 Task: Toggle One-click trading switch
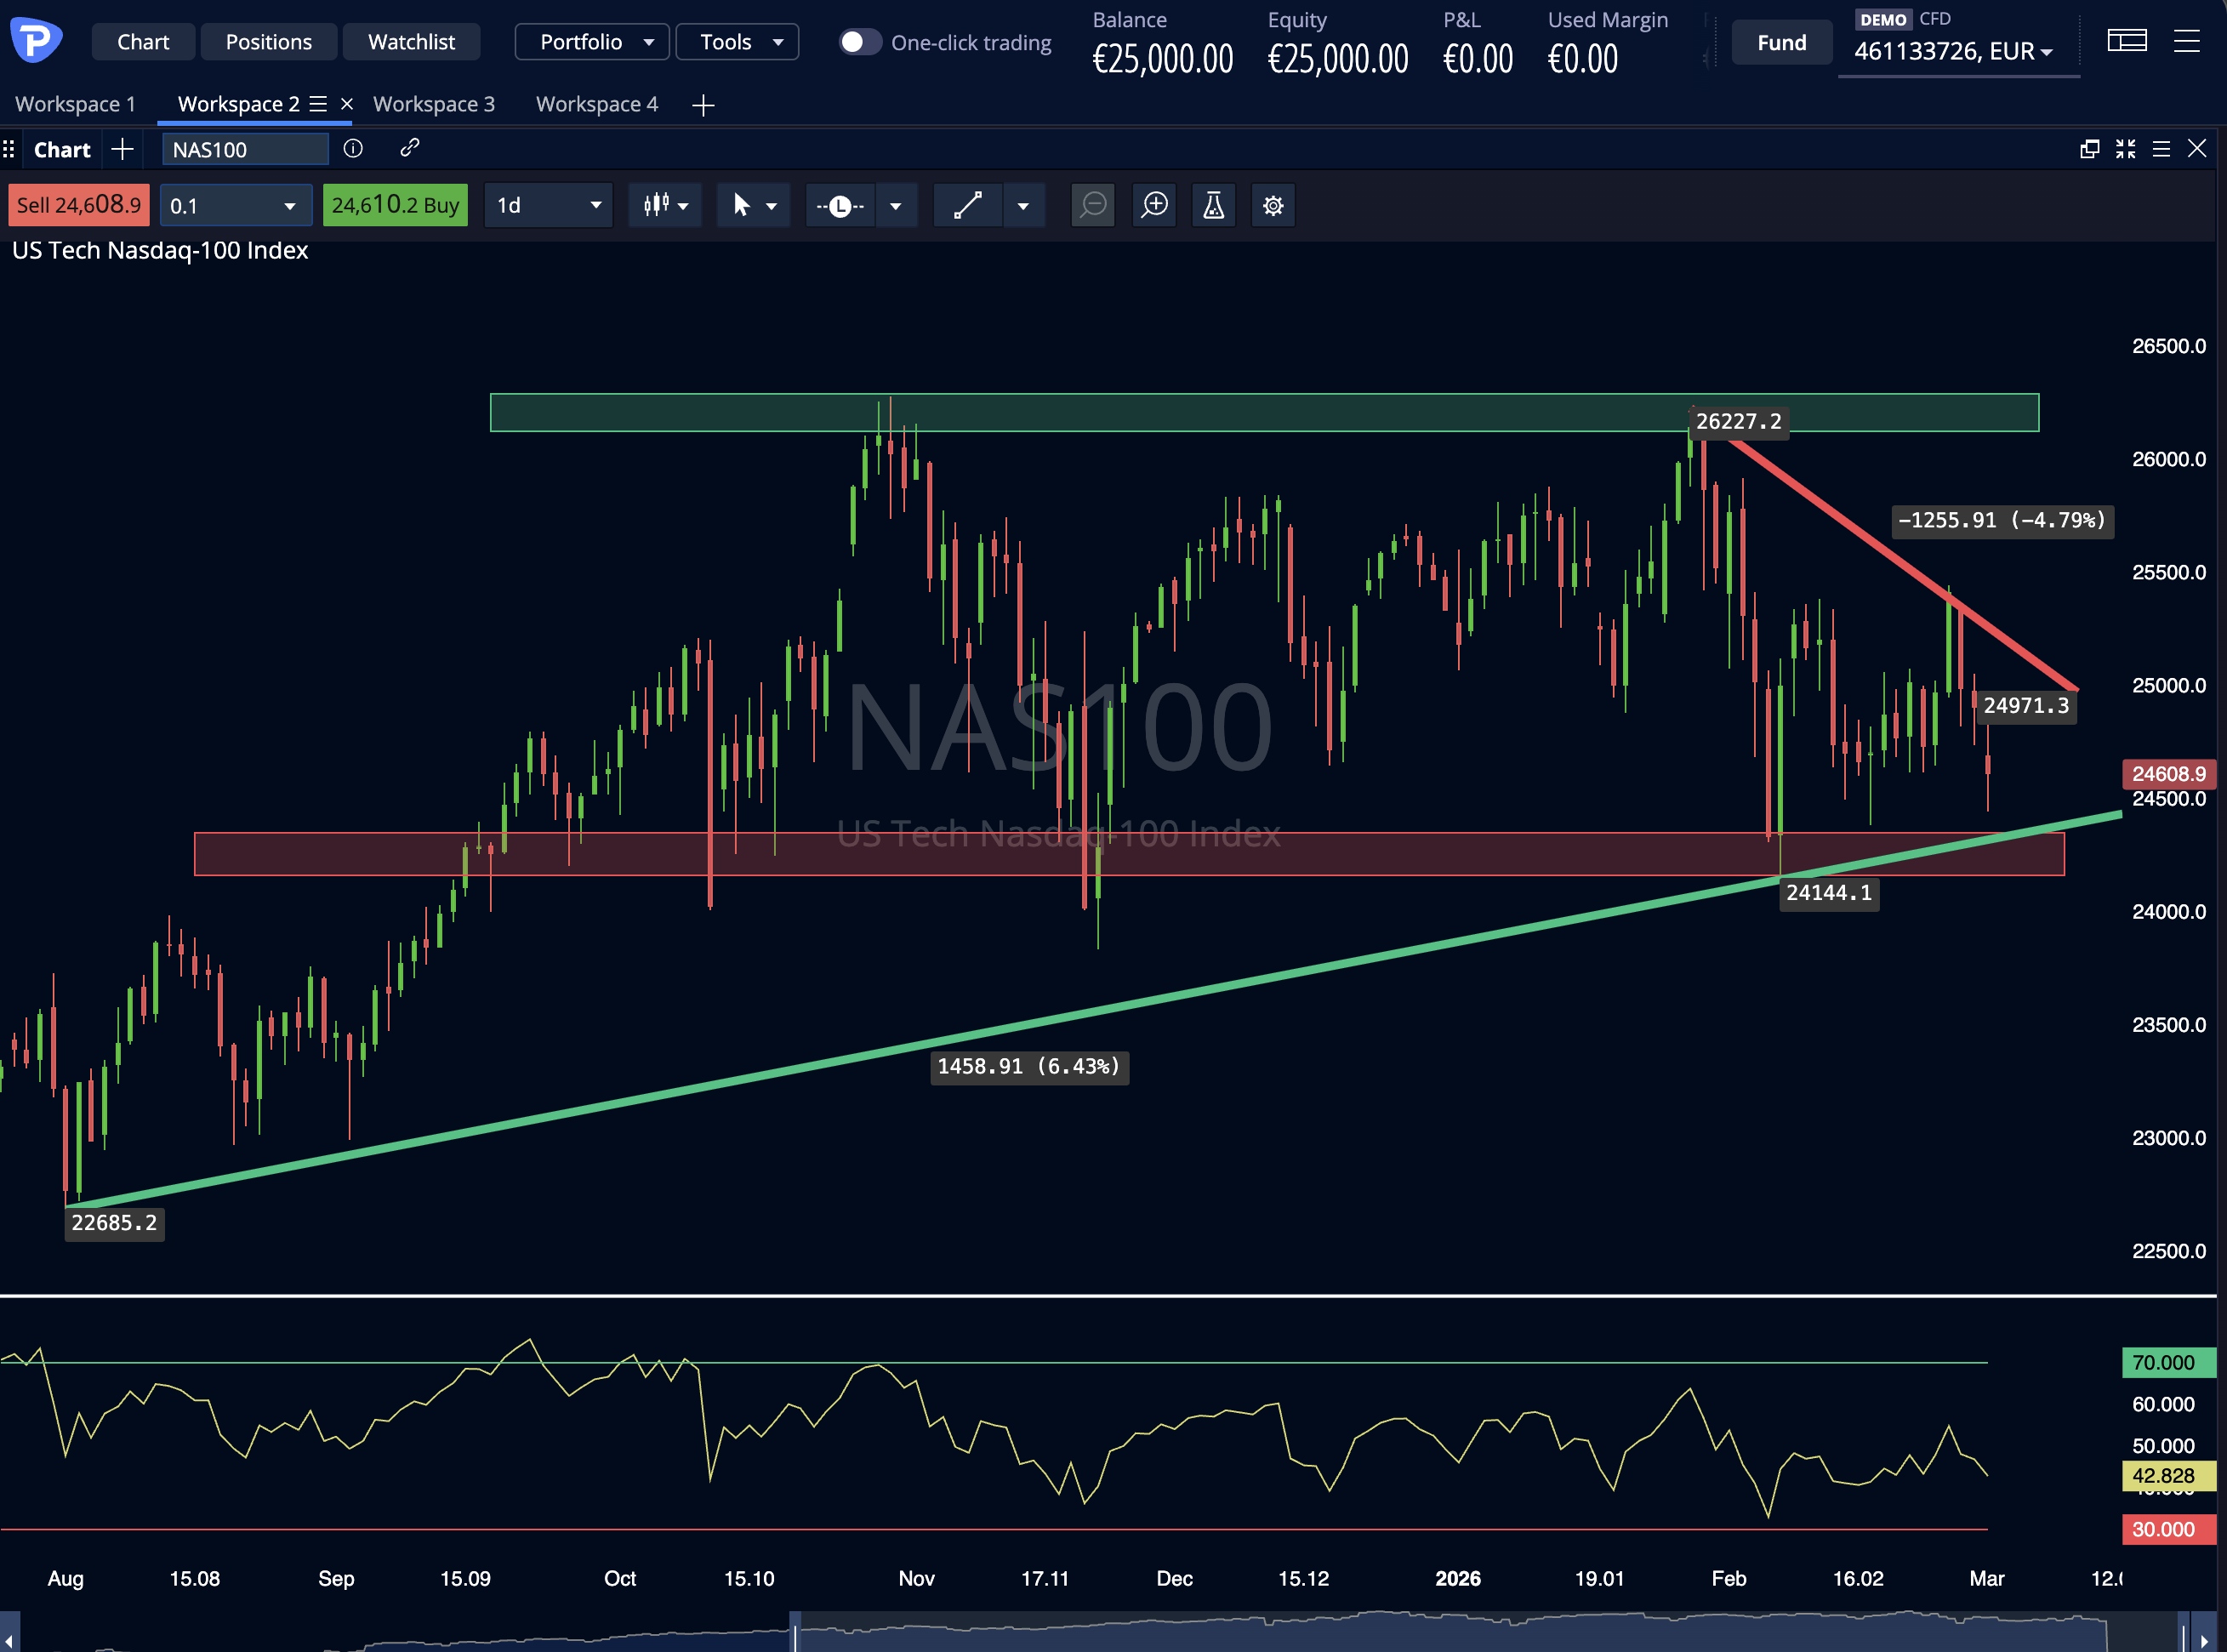[859, 42]
